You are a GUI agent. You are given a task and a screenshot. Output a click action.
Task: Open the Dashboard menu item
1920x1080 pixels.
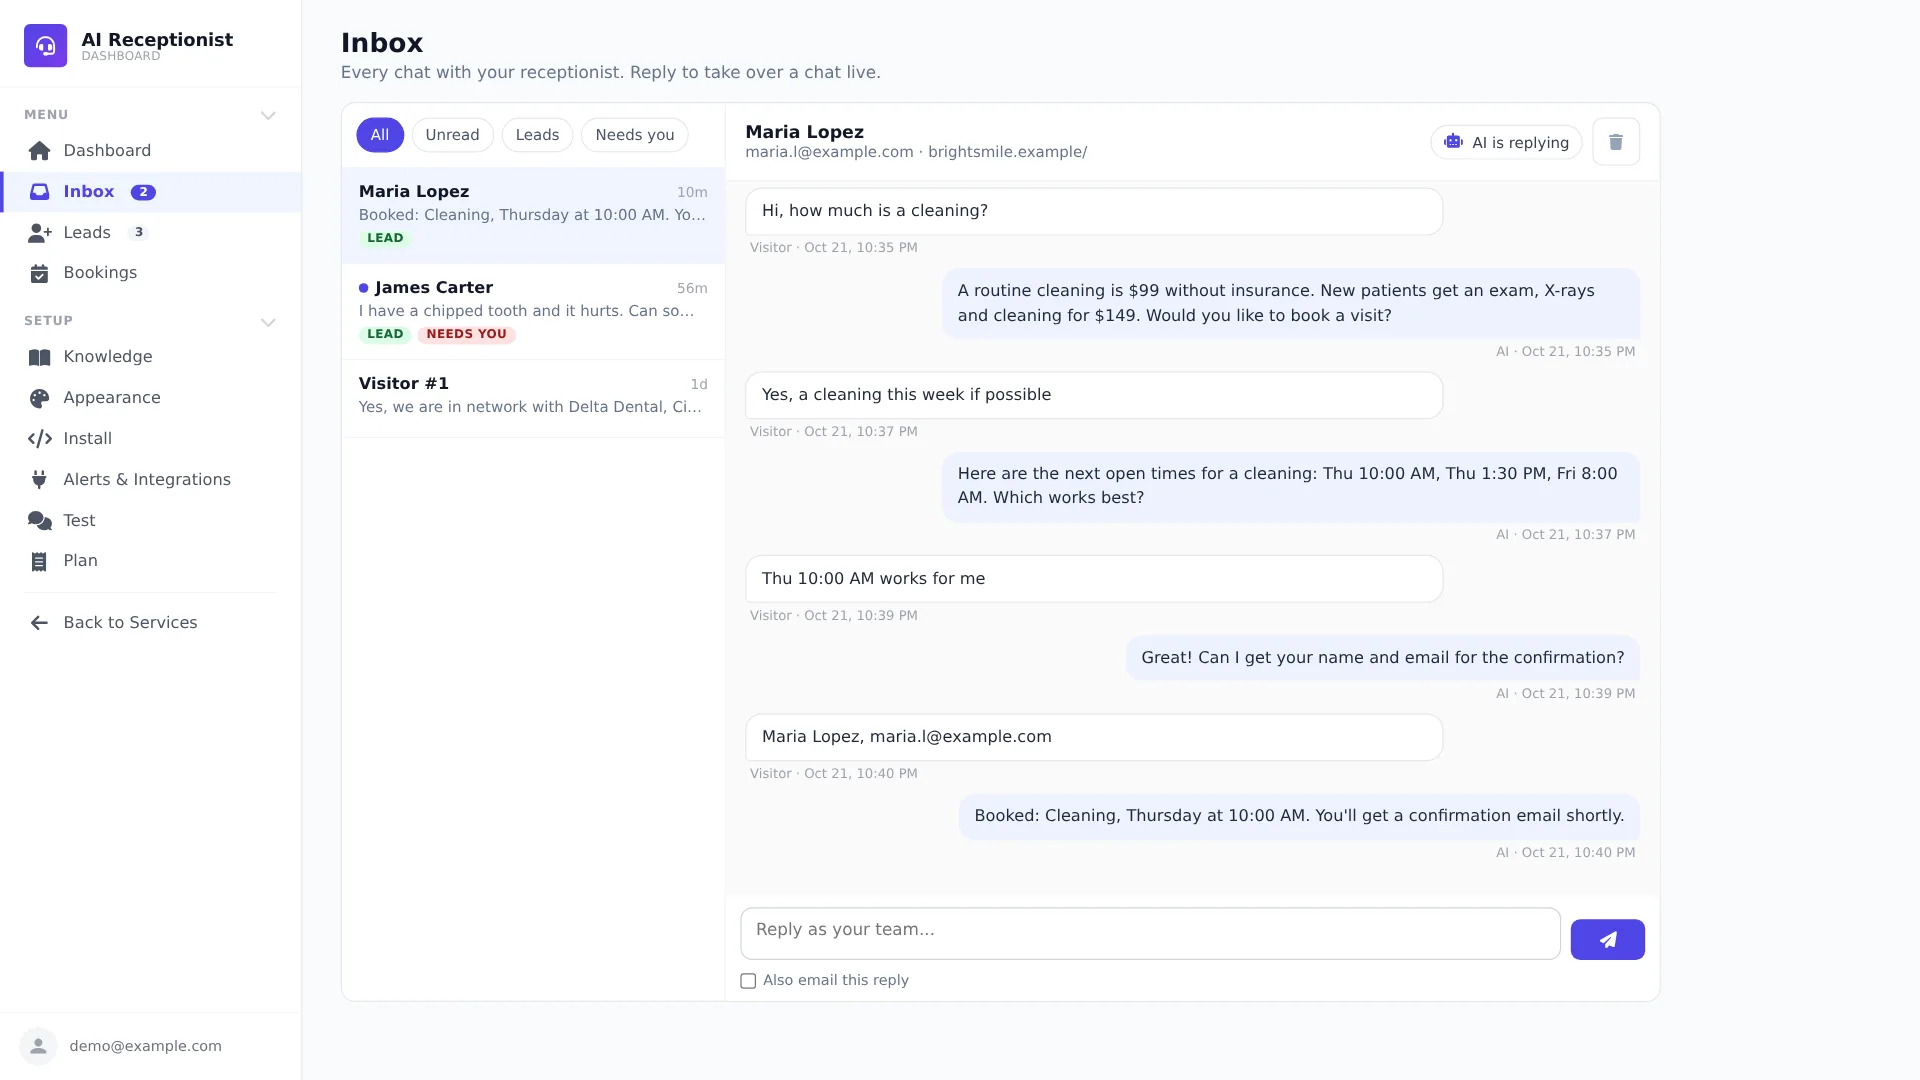point(150,151)
